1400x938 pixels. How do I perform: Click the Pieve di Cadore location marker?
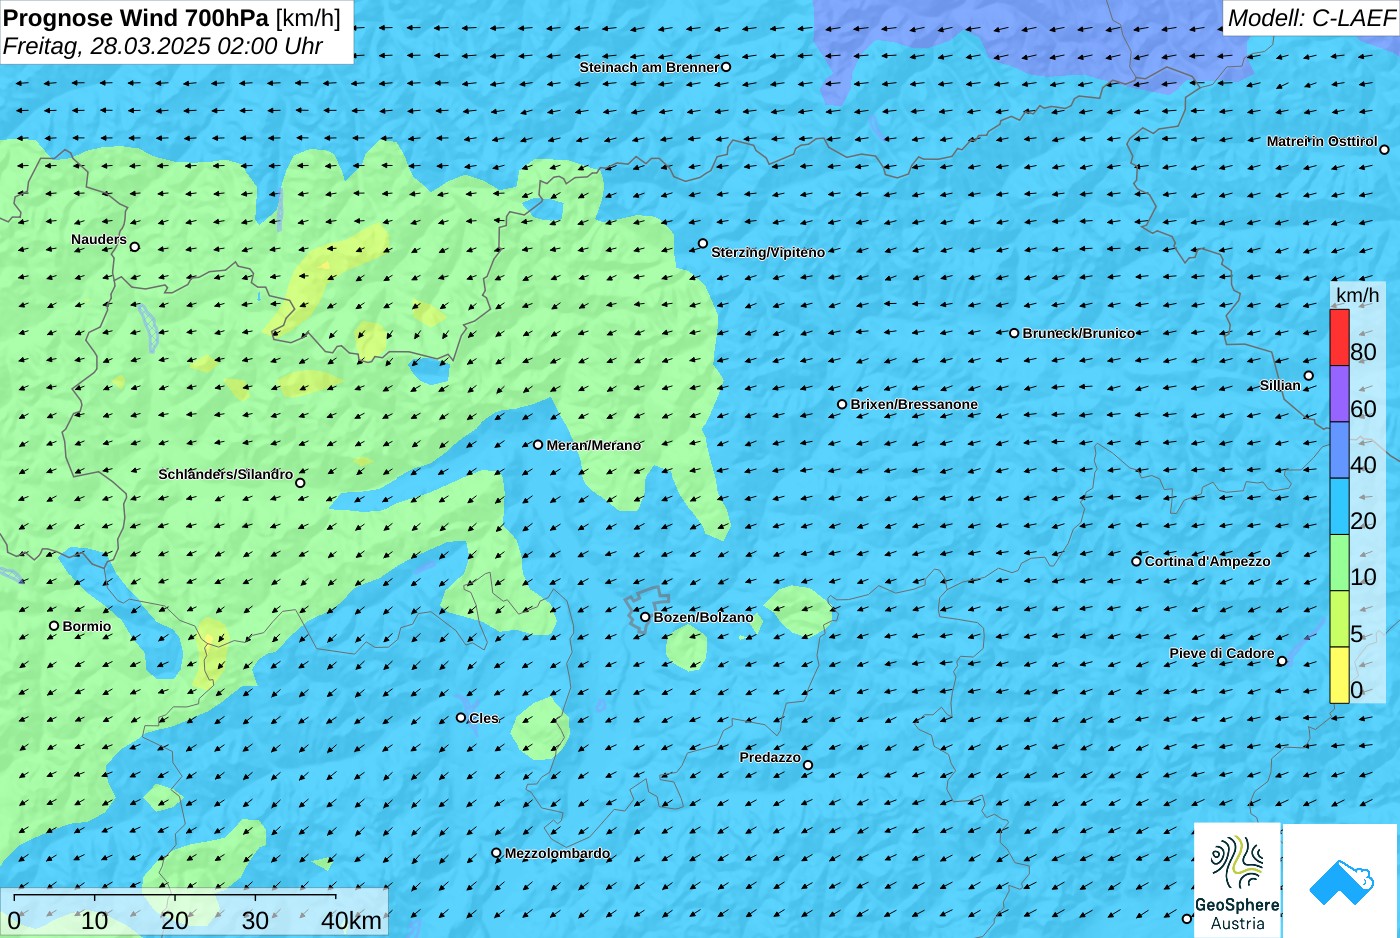(1282, 661)
